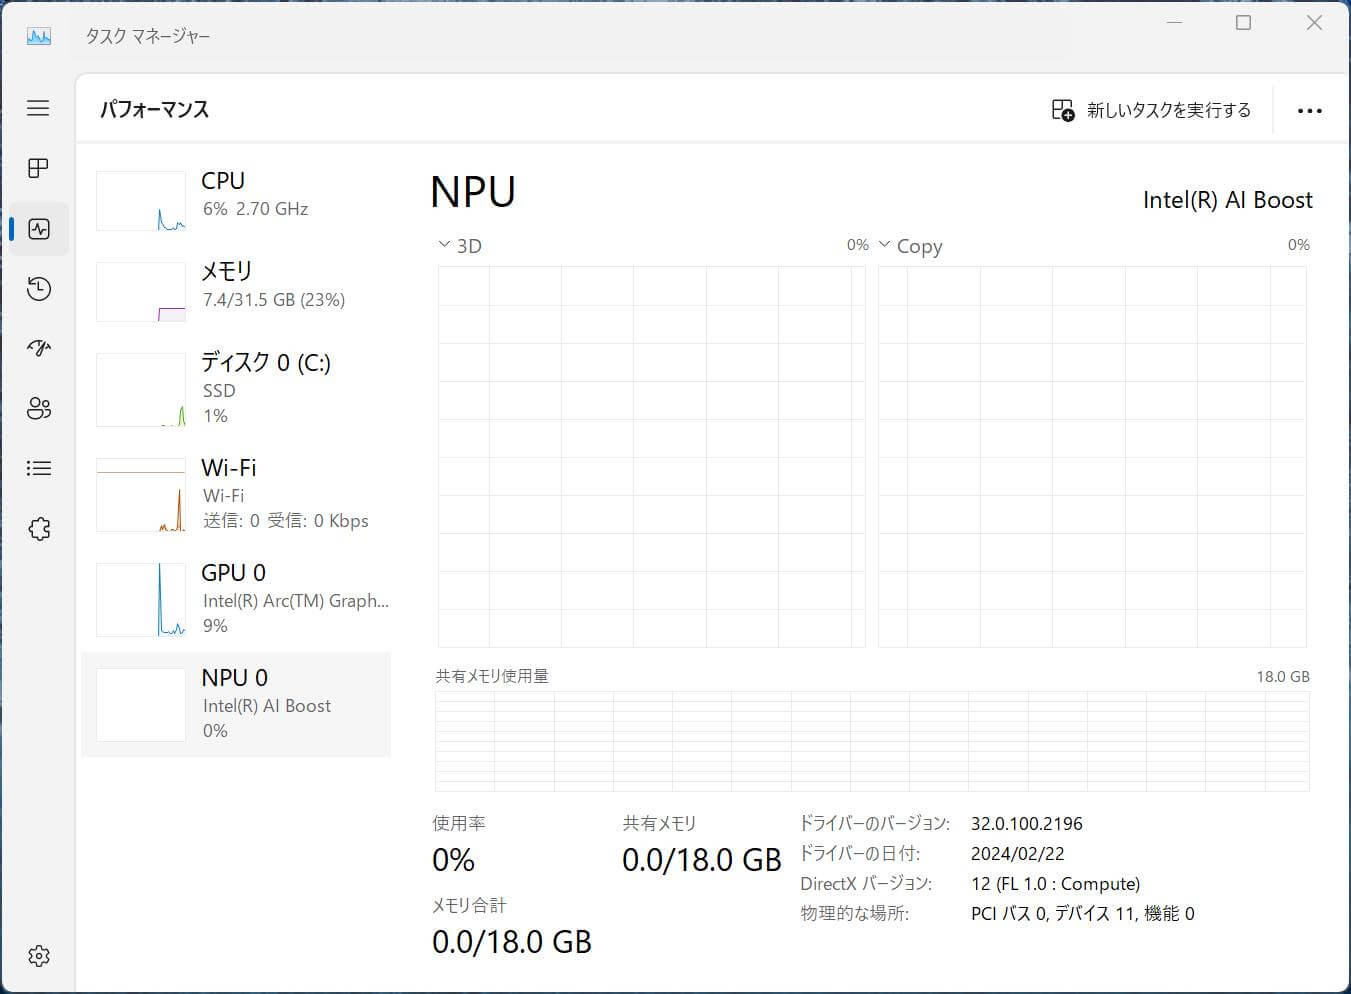Open the Details list icon in sidebar
Viewport: 1351px width, 994px height.
pos(39,468)
